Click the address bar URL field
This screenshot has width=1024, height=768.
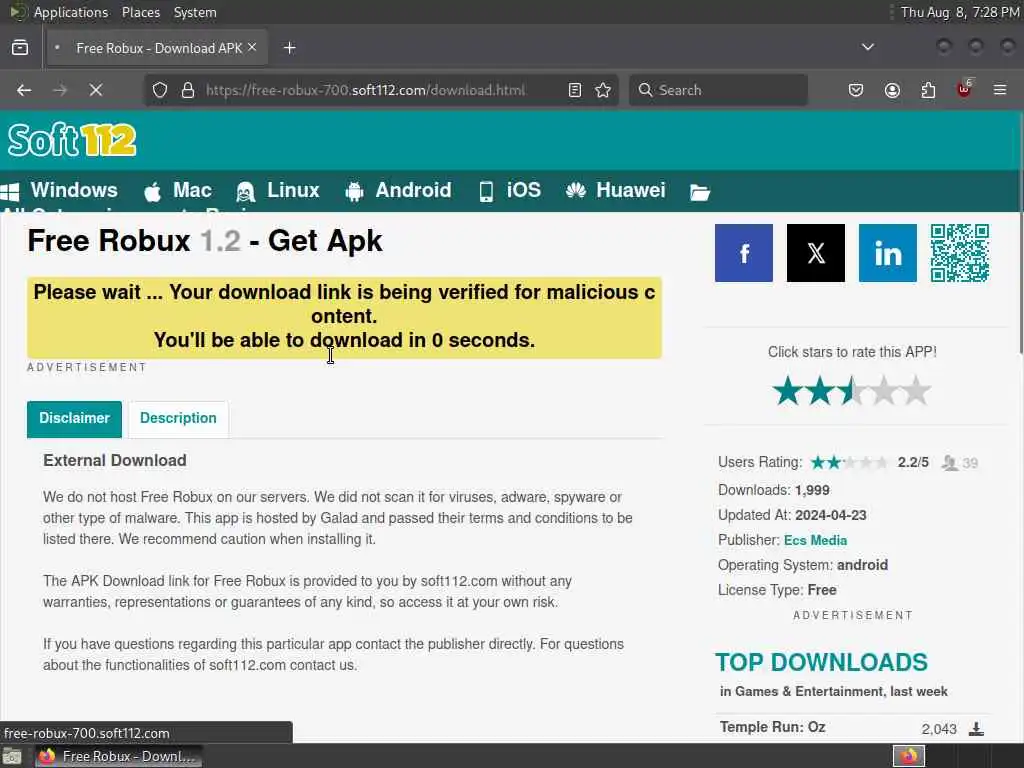tap(366, 90)
